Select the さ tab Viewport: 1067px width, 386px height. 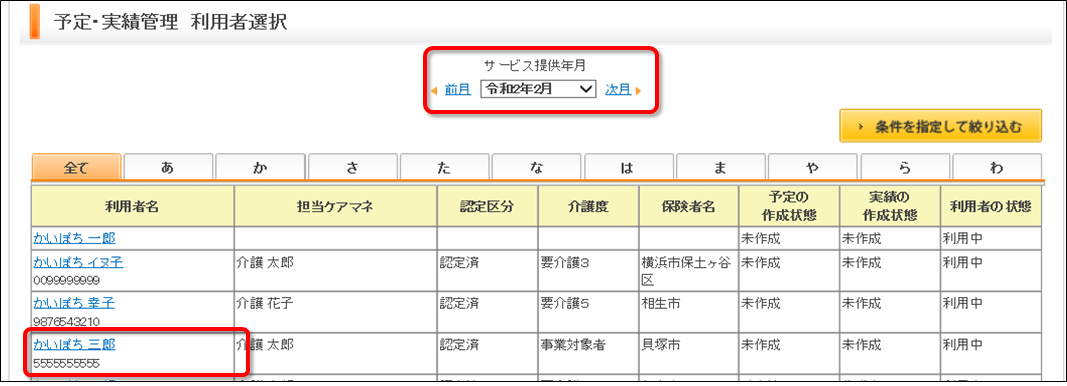[352, 167]
